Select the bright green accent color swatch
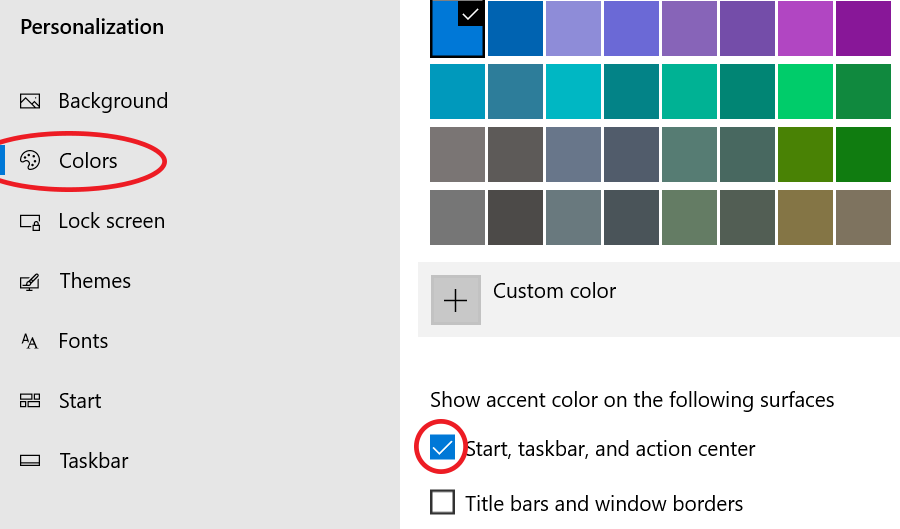 tap(806, 92)
